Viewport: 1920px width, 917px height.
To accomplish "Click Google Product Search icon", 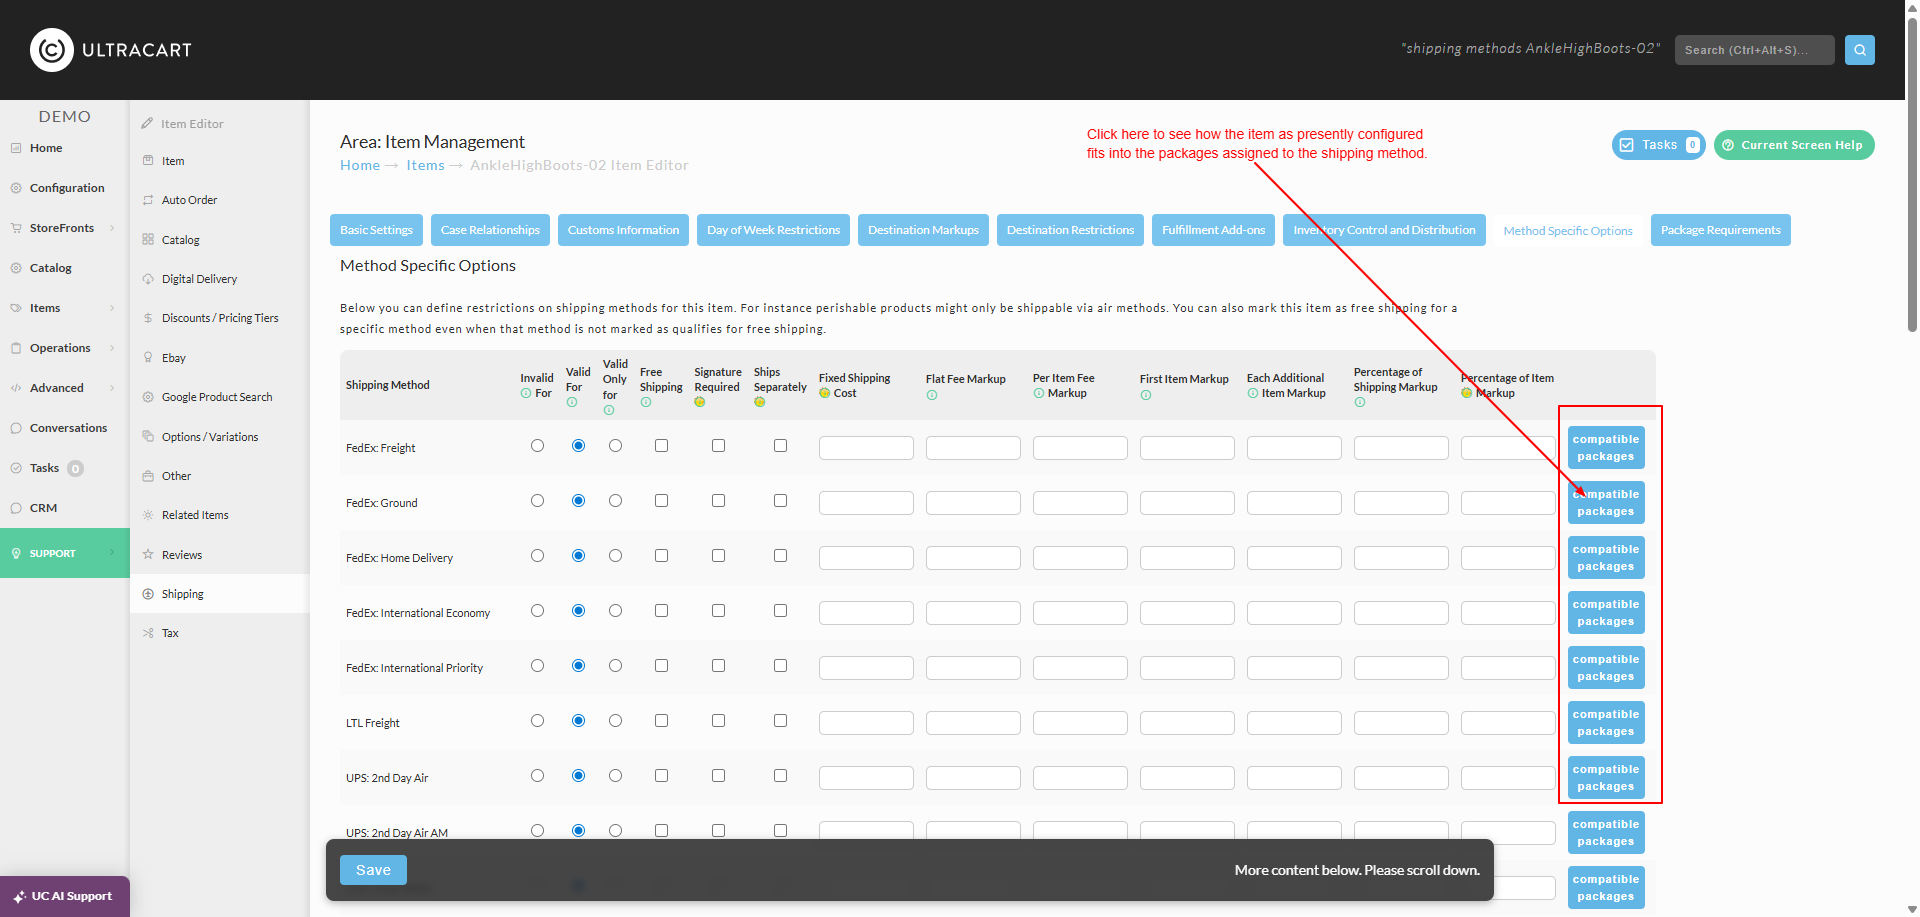I will pos(148,397).
